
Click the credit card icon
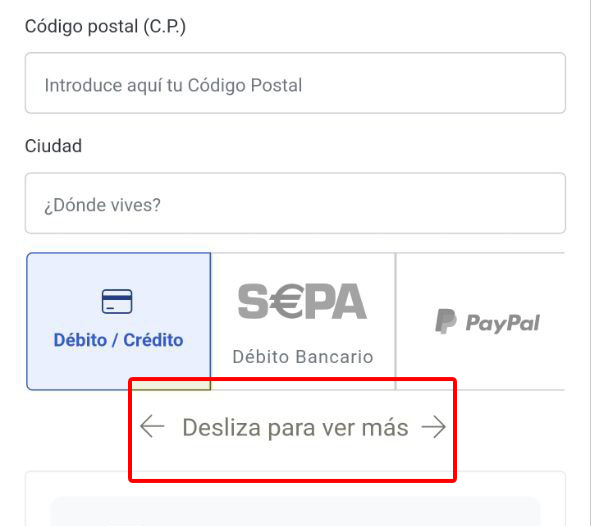coord(117,301)
